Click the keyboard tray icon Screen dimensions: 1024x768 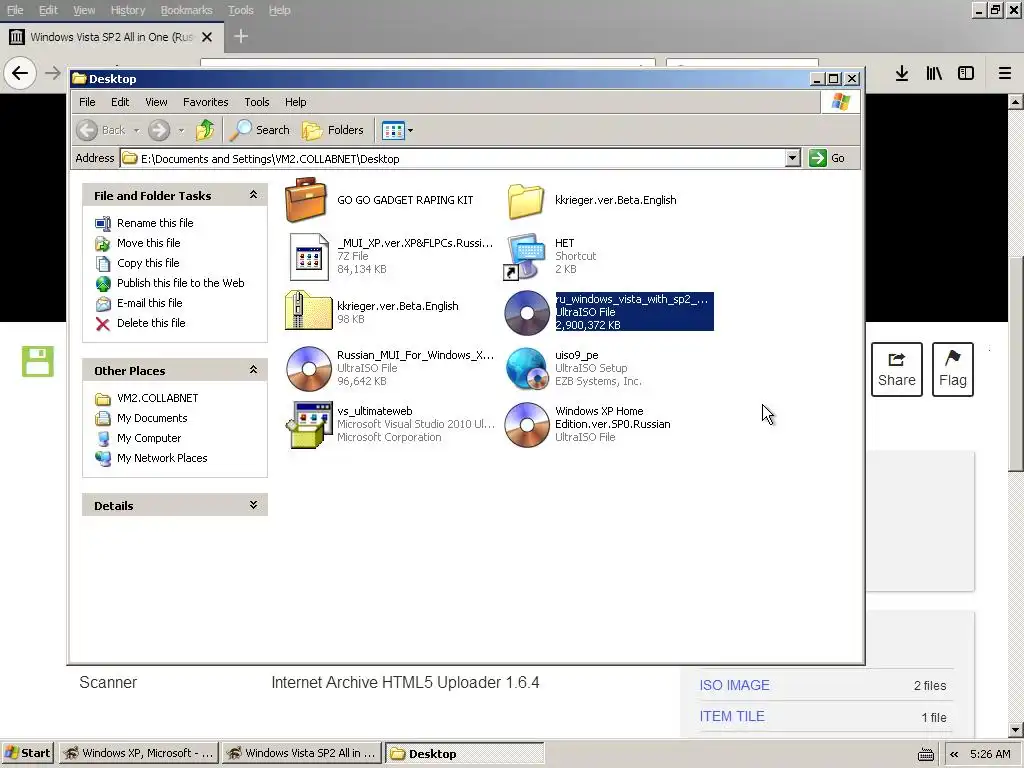[x=926, y=754]
